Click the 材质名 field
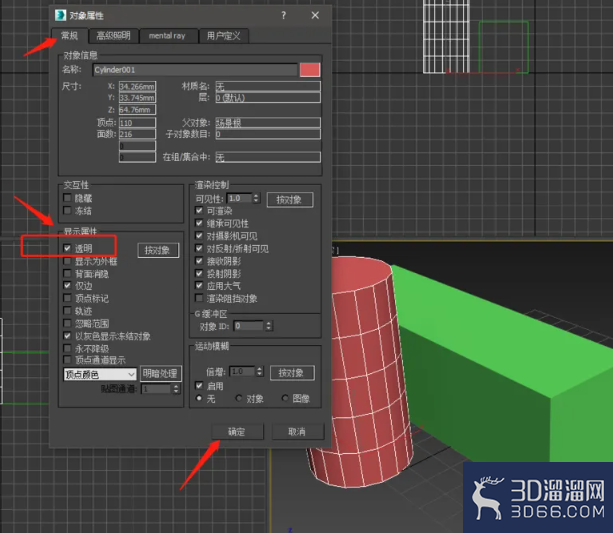 [268, 86]
